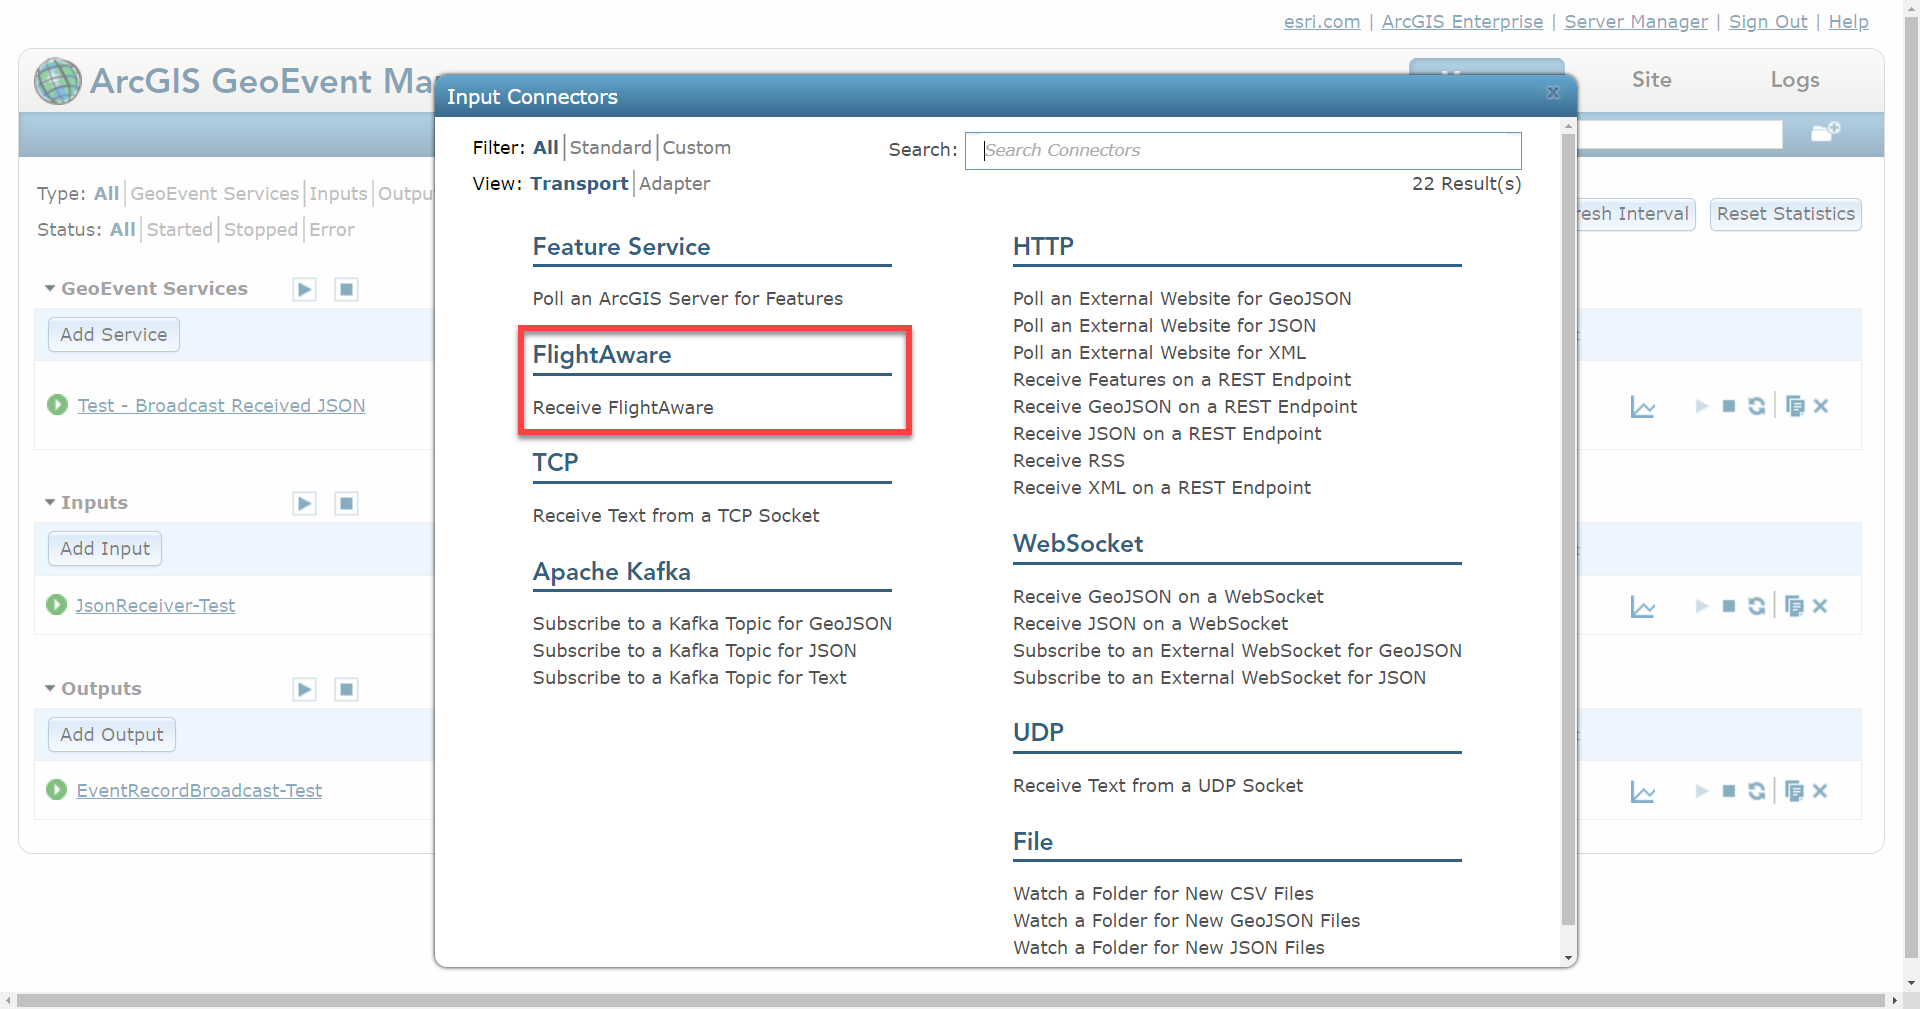Start the JsonReceiver-Test input with its play icon
Screen dimensions: 1920x1009
(x=1700, y=606)
